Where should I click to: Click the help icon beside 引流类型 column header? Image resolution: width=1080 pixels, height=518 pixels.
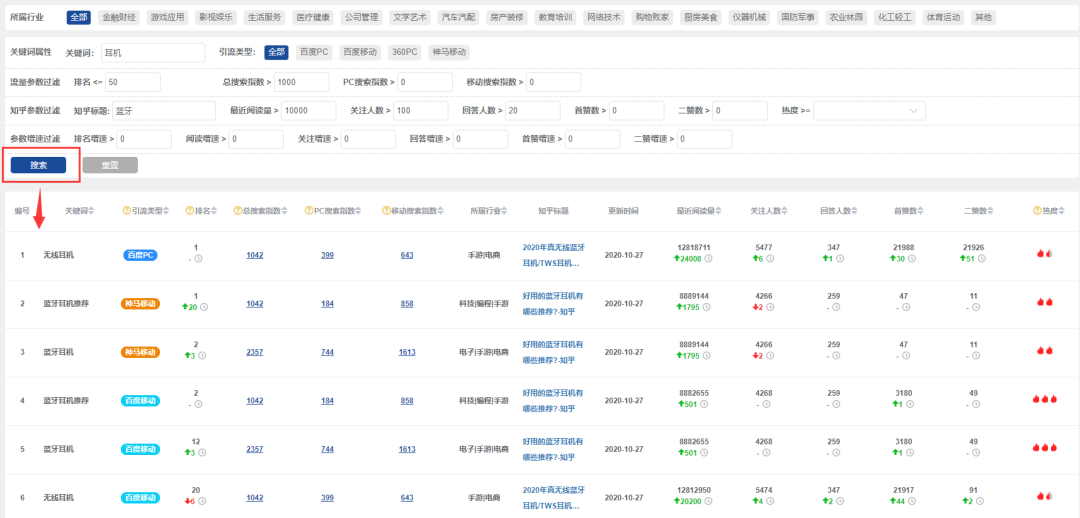(x=127, y=211)
